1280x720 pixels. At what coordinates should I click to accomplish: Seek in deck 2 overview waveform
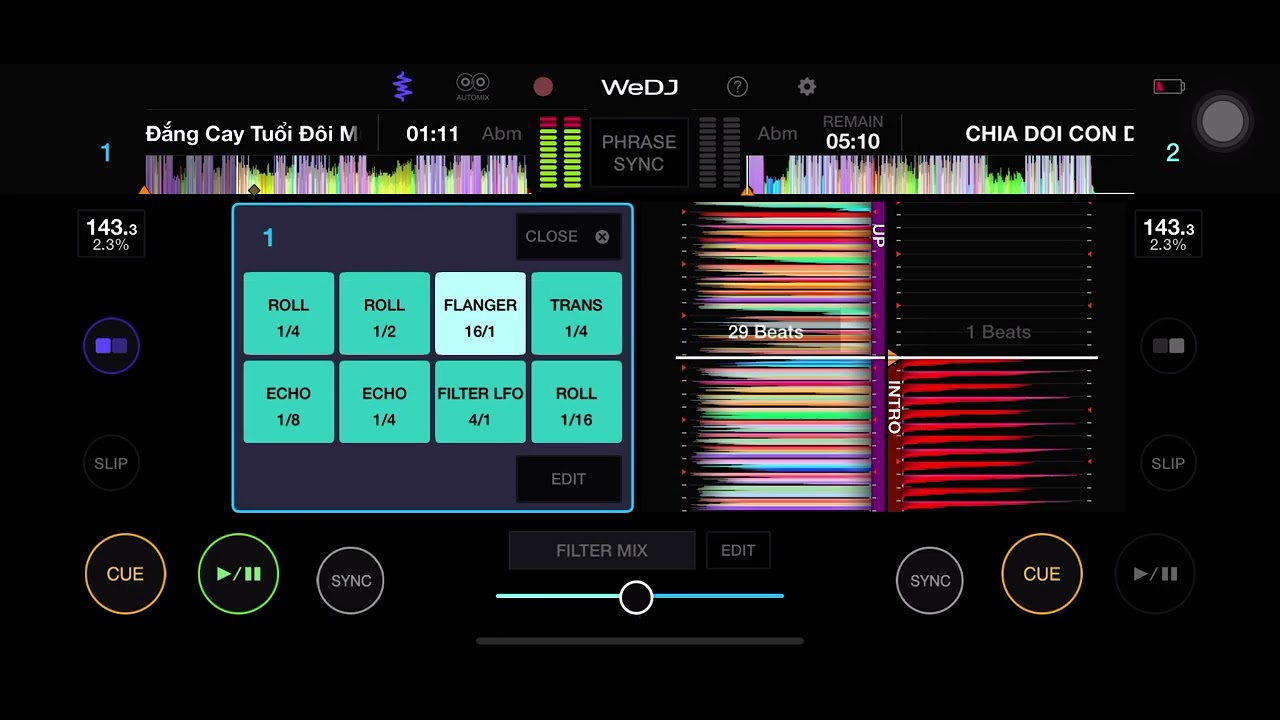coord(940,174)
